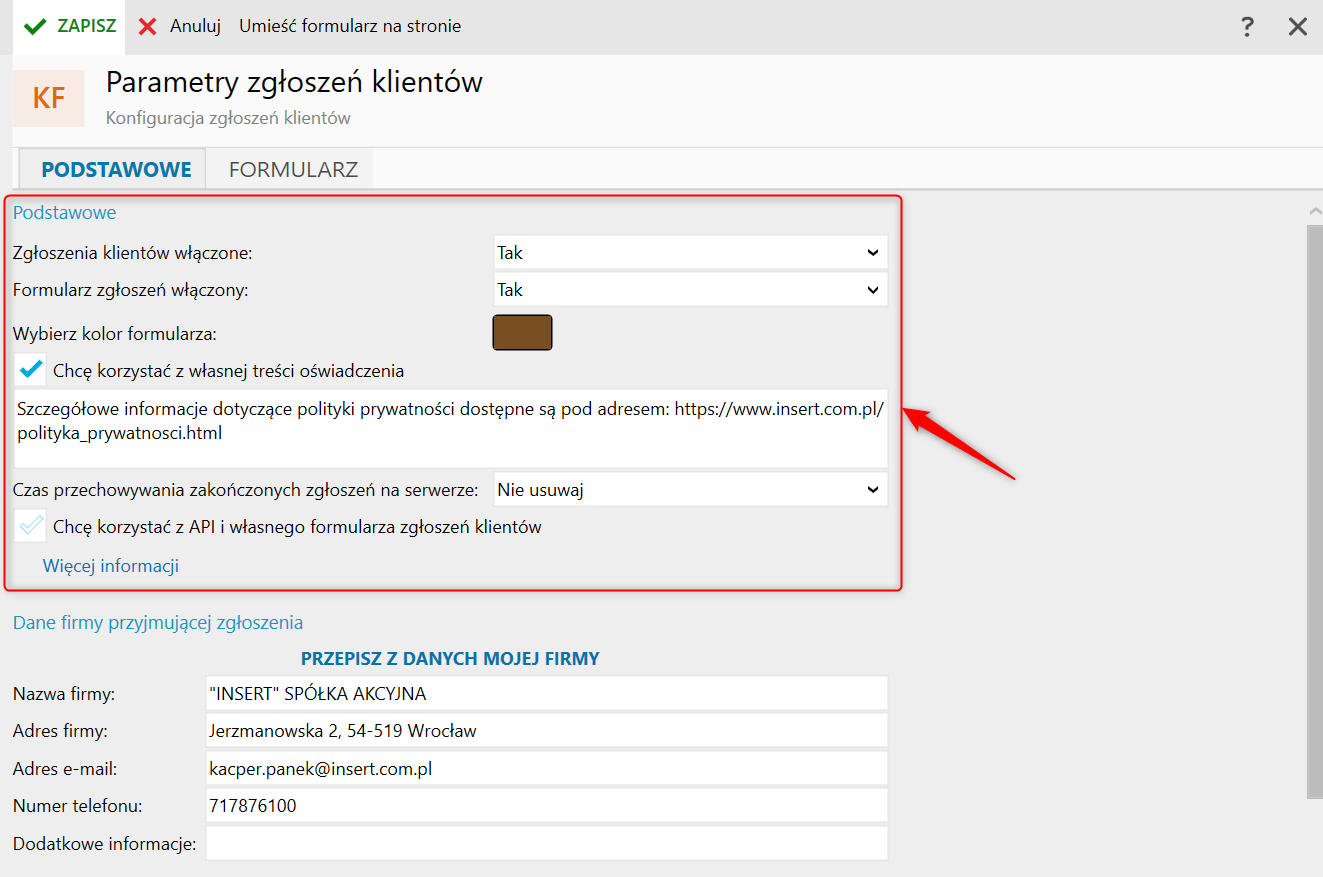
Task: Click the Dane firmy przyjmującej zgłoszenia heading
Action: [158, 623]
